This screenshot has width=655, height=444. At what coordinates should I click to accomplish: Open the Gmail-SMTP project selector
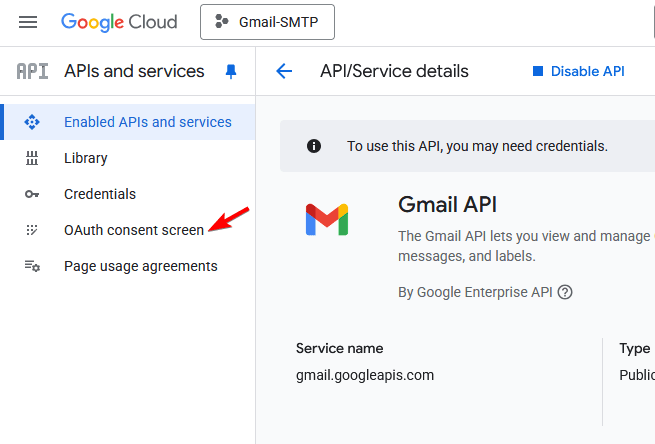point(267,22)
